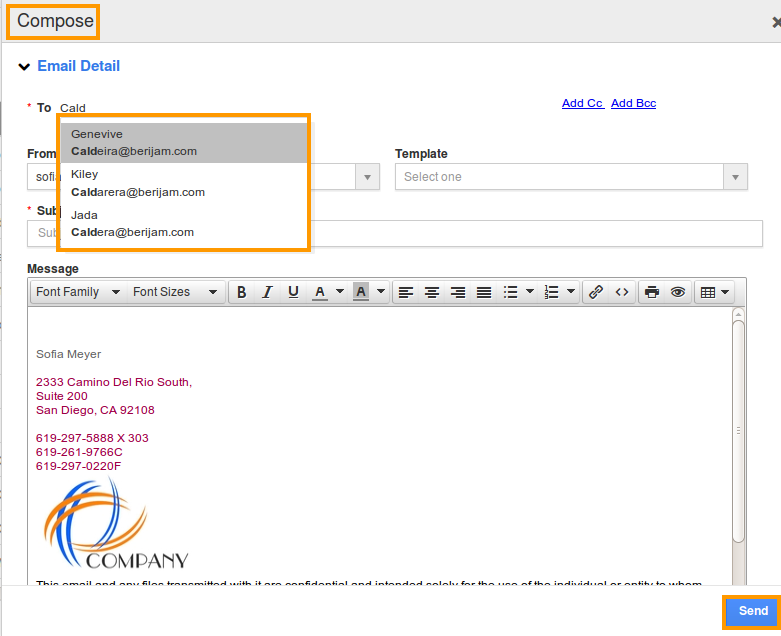
Task: Collapse the Email Detail section
Action: tap(24, 66)
